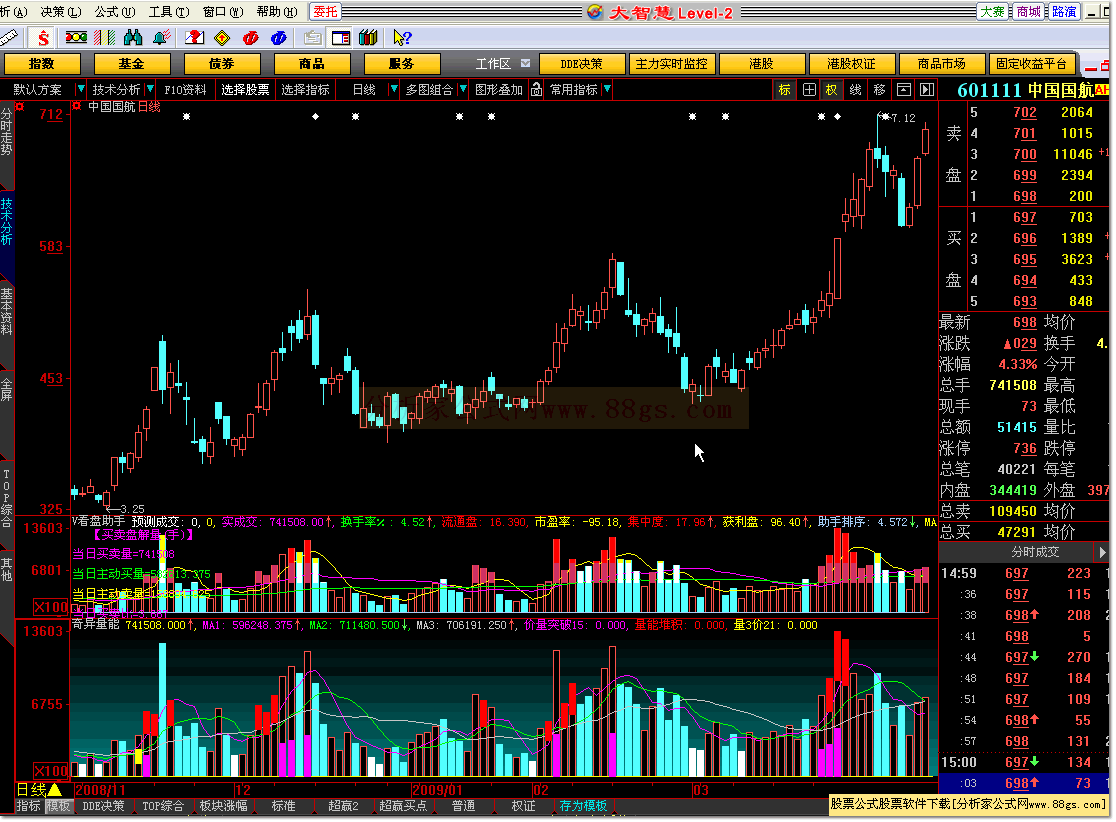The width and height of the screenshot is (1116, 822).
Task: Click the hide side panel arrow icon
Action: pos(927,90)
